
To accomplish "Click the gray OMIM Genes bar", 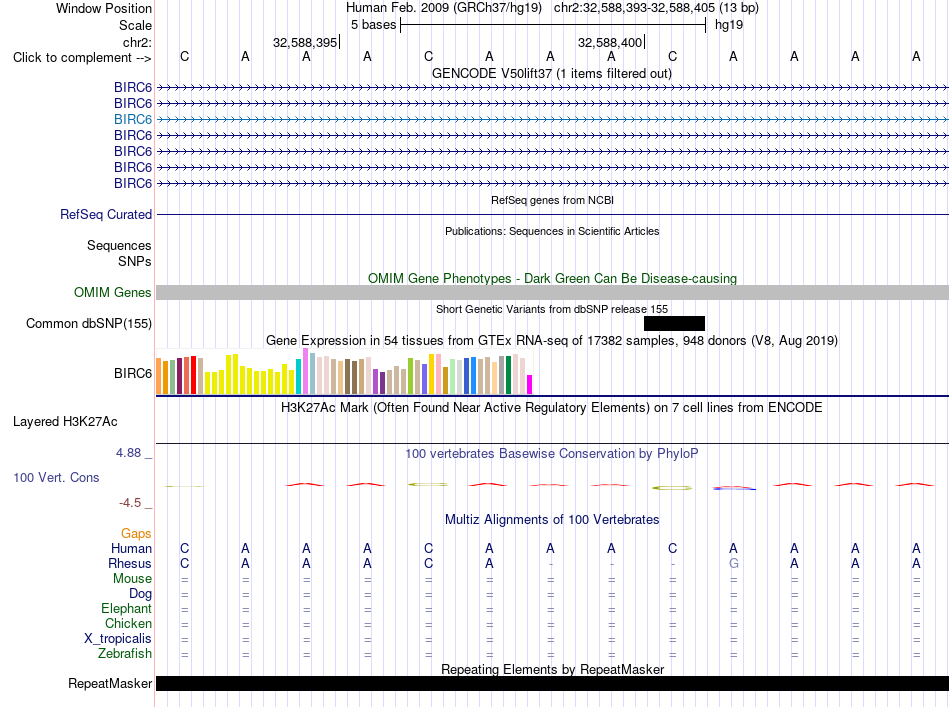I will tap(553, 293).
